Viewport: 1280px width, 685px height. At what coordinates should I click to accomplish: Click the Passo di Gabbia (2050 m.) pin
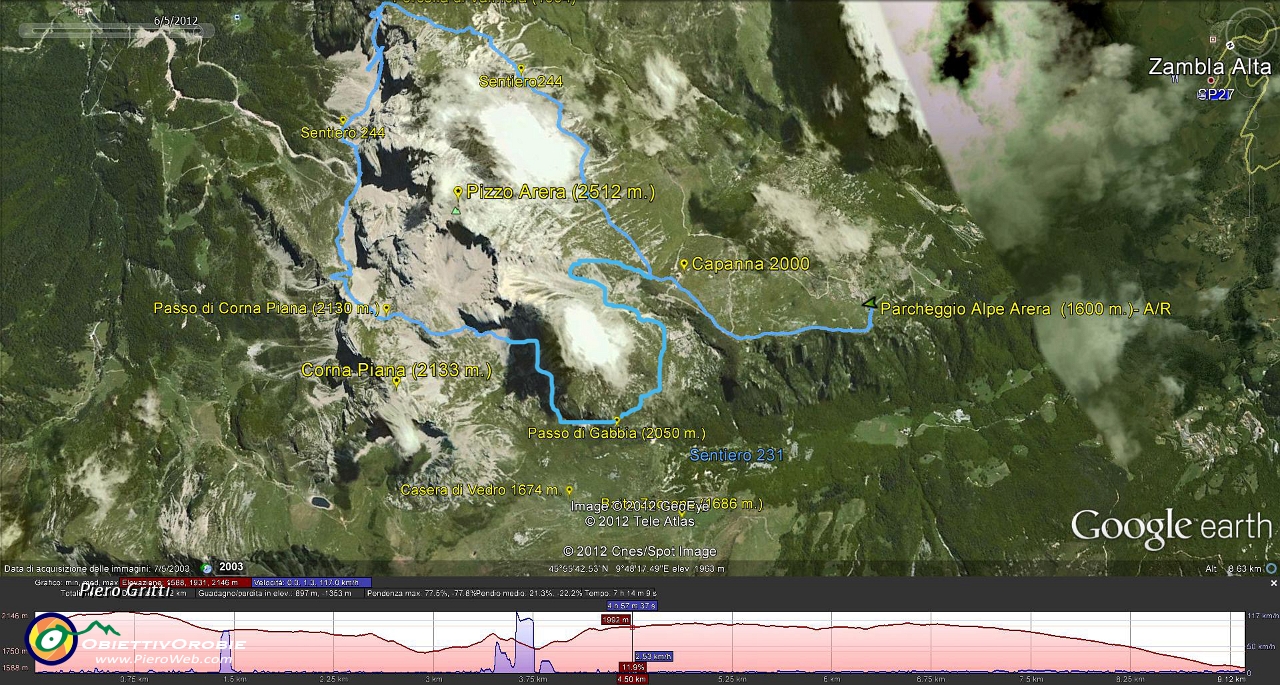(x=617, y=420)
